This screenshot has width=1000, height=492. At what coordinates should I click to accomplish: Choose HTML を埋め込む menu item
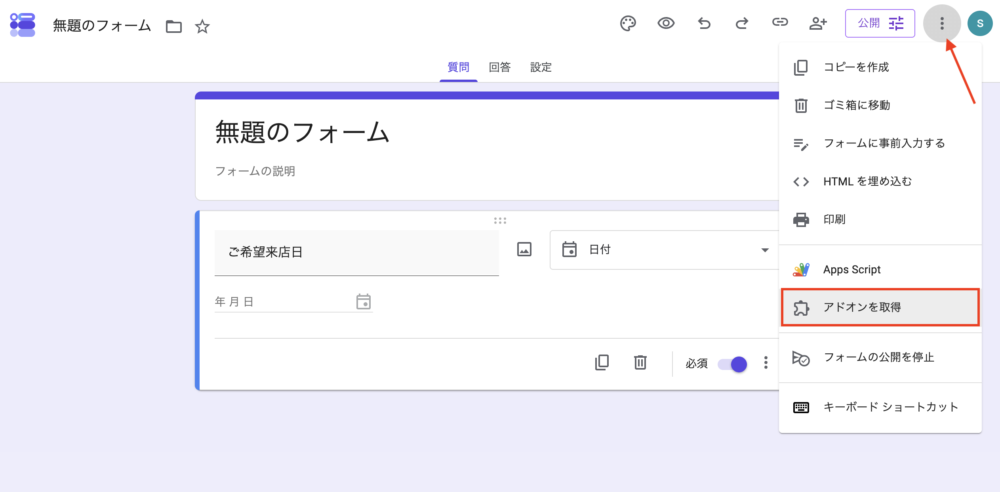pos(880,181)
